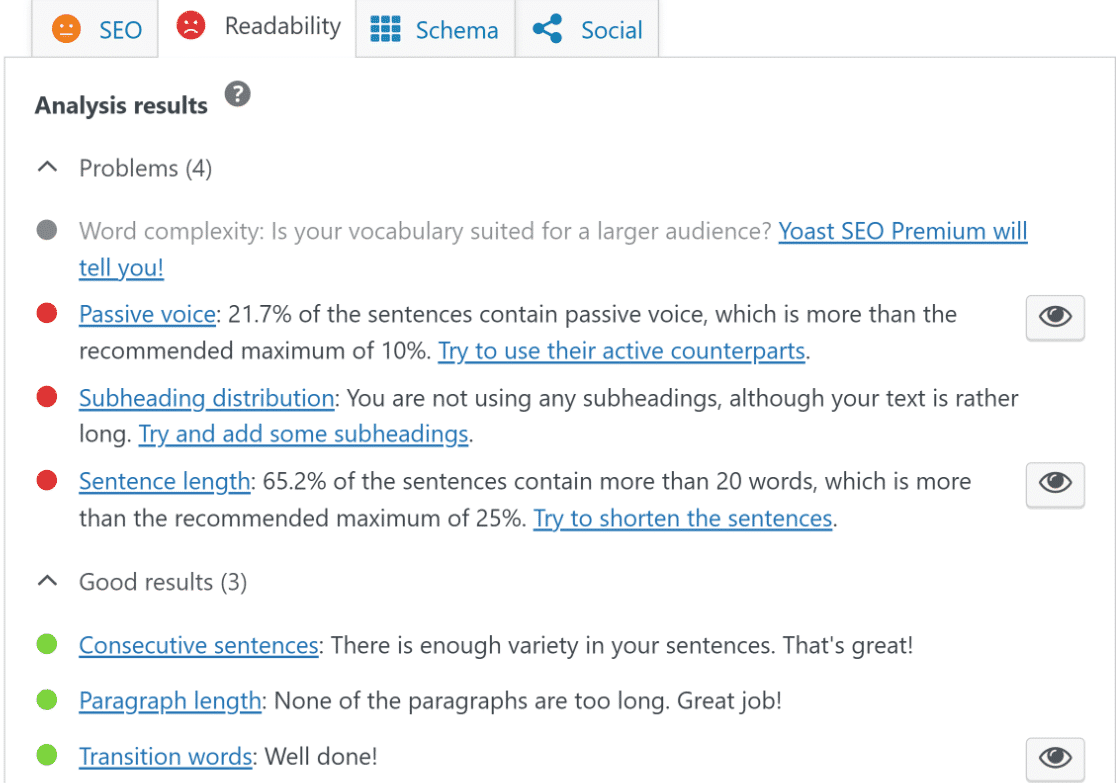Collapse the Good results (3) section
The image size is (1116, 783).
pos(47,582)
